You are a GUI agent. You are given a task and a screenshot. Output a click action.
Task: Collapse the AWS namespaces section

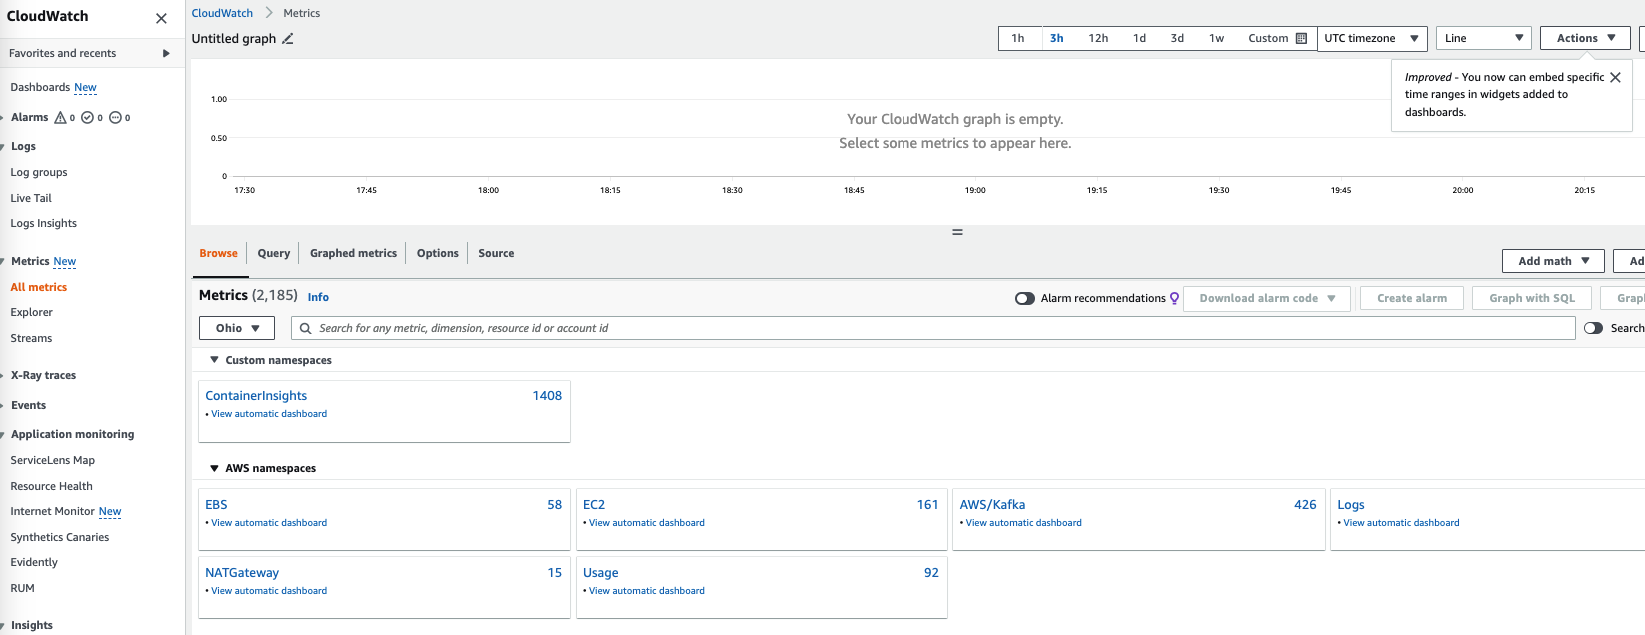click(x=214, y=468)
